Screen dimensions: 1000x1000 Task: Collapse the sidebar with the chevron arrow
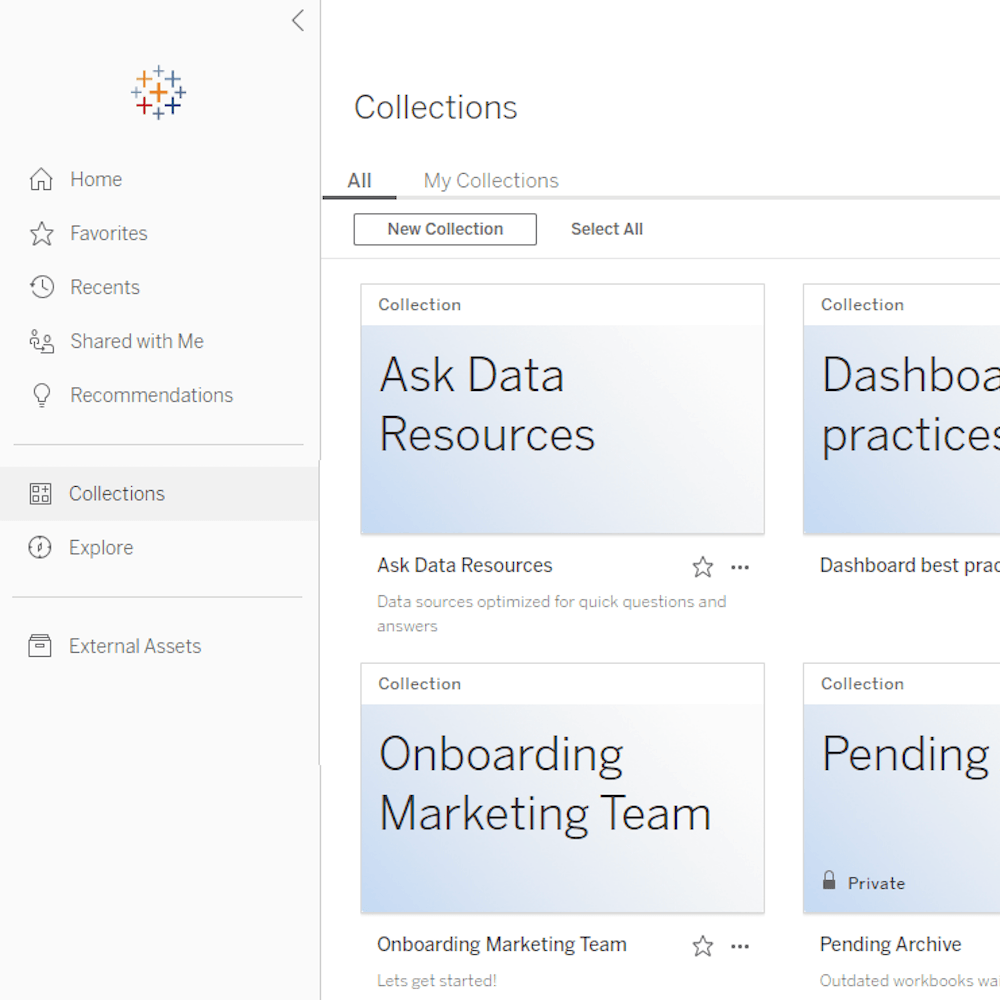point(297,21)
